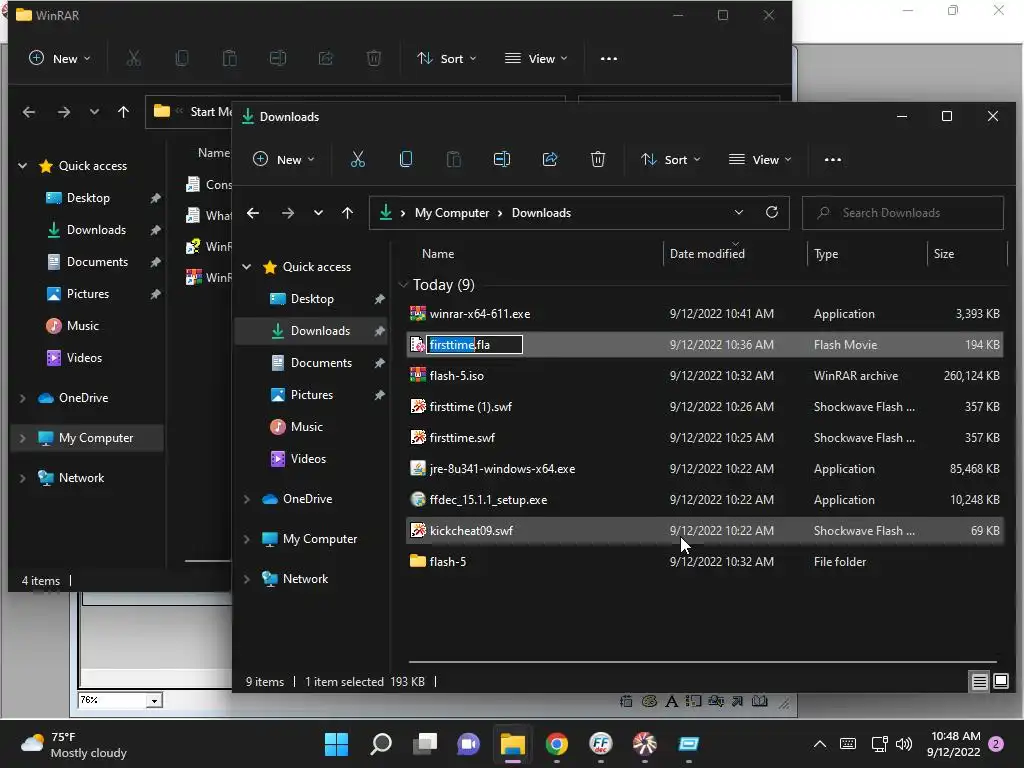Refresh the Downloads folder listing

tap(772, 212)
